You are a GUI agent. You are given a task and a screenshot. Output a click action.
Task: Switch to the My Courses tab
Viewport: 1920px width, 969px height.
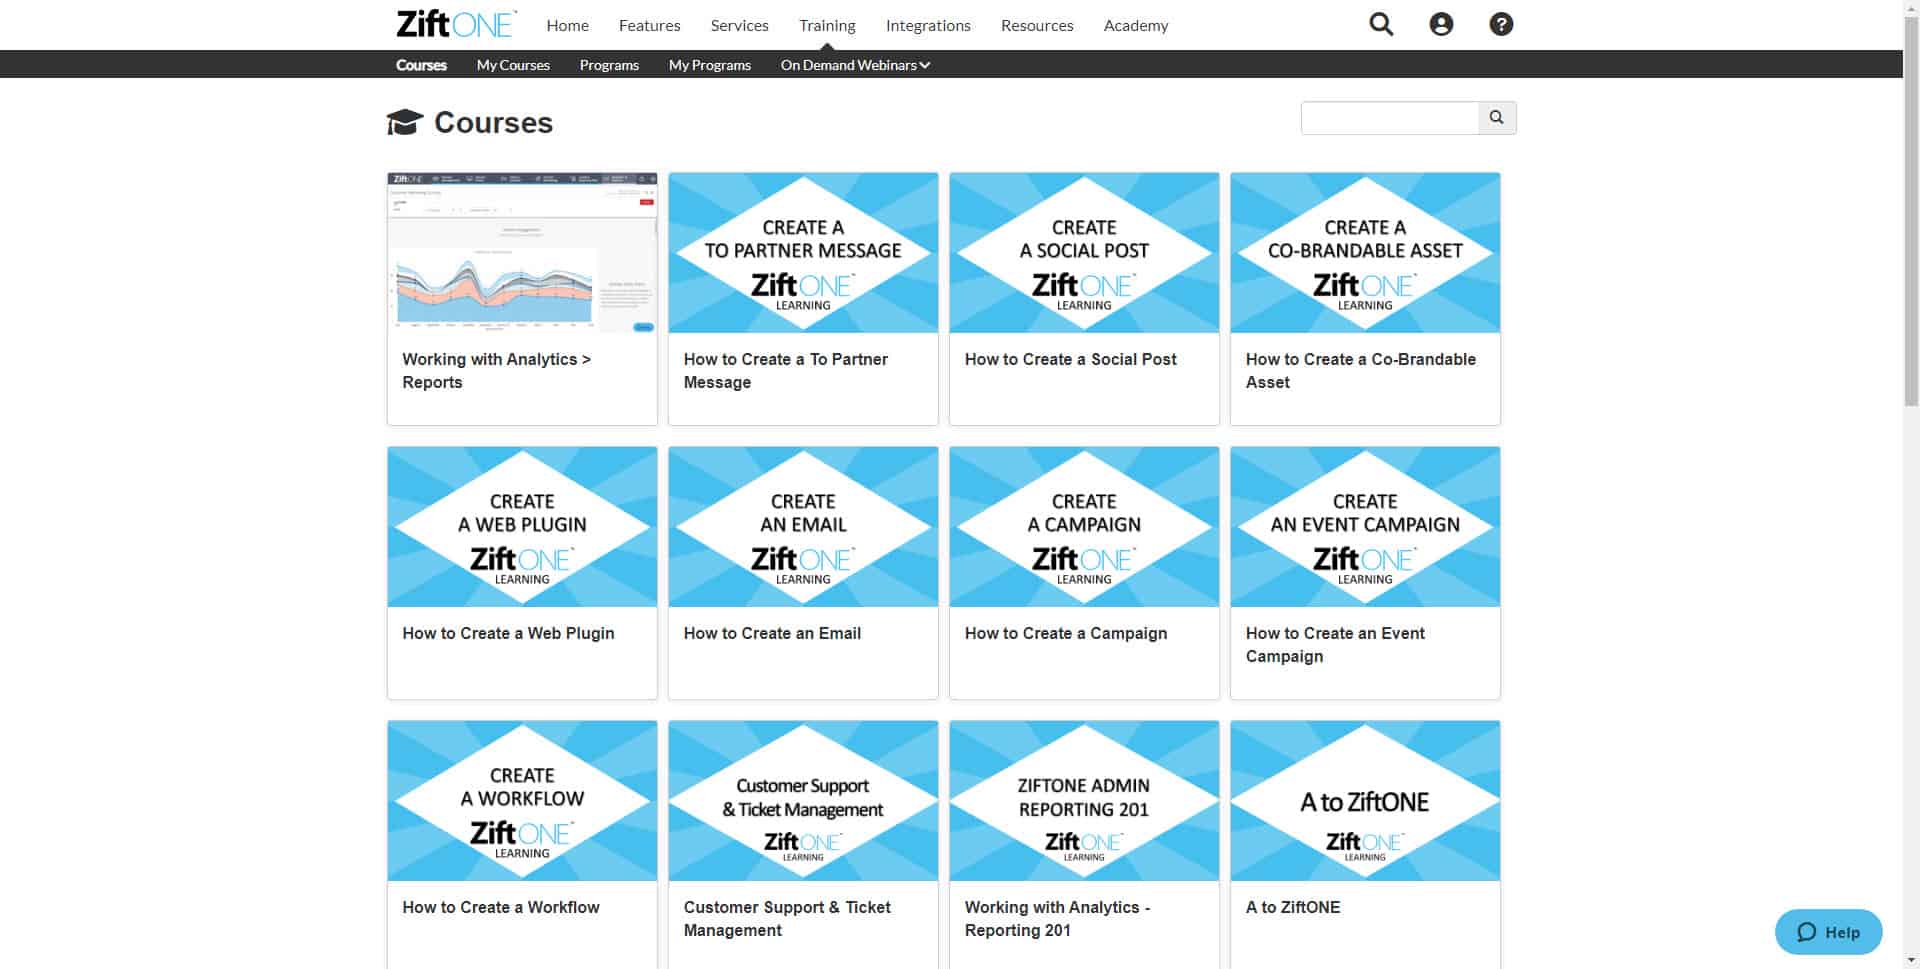coord(513,65)
